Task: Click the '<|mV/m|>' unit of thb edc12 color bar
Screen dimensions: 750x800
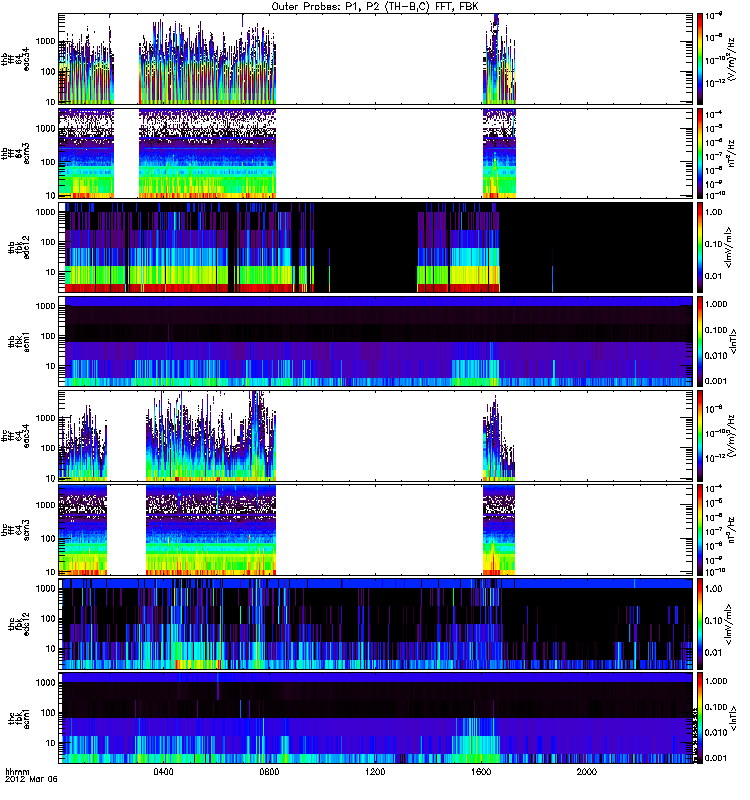Action: coord(729,247)
